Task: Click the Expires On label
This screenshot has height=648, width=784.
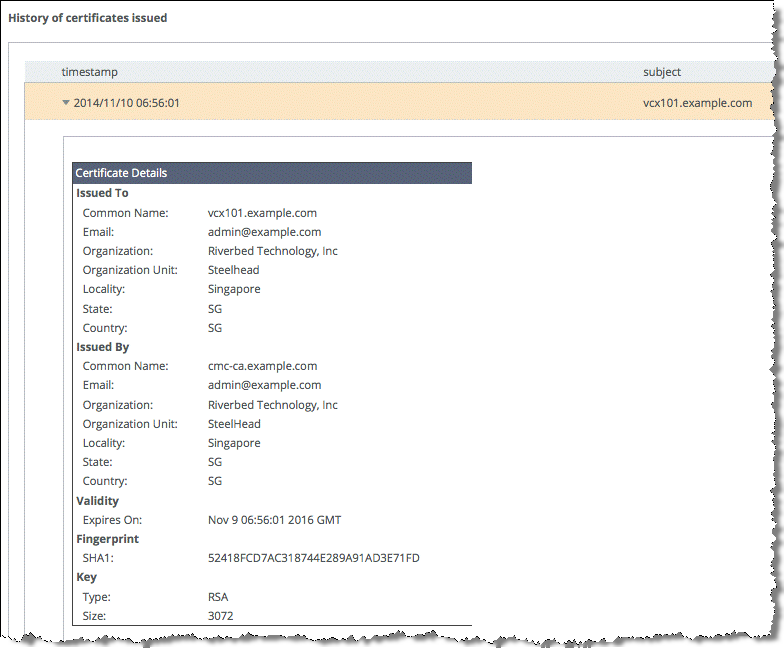Action: click(x=112, y=520)
